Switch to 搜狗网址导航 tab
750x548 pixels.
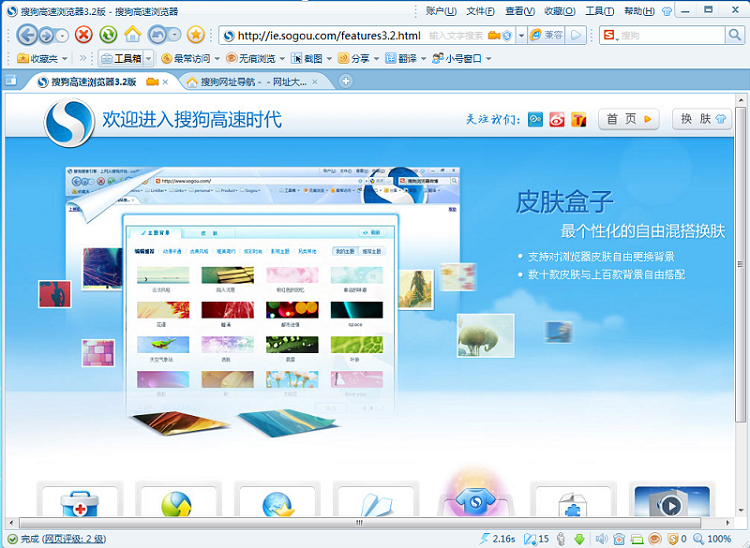coord(252,82)
